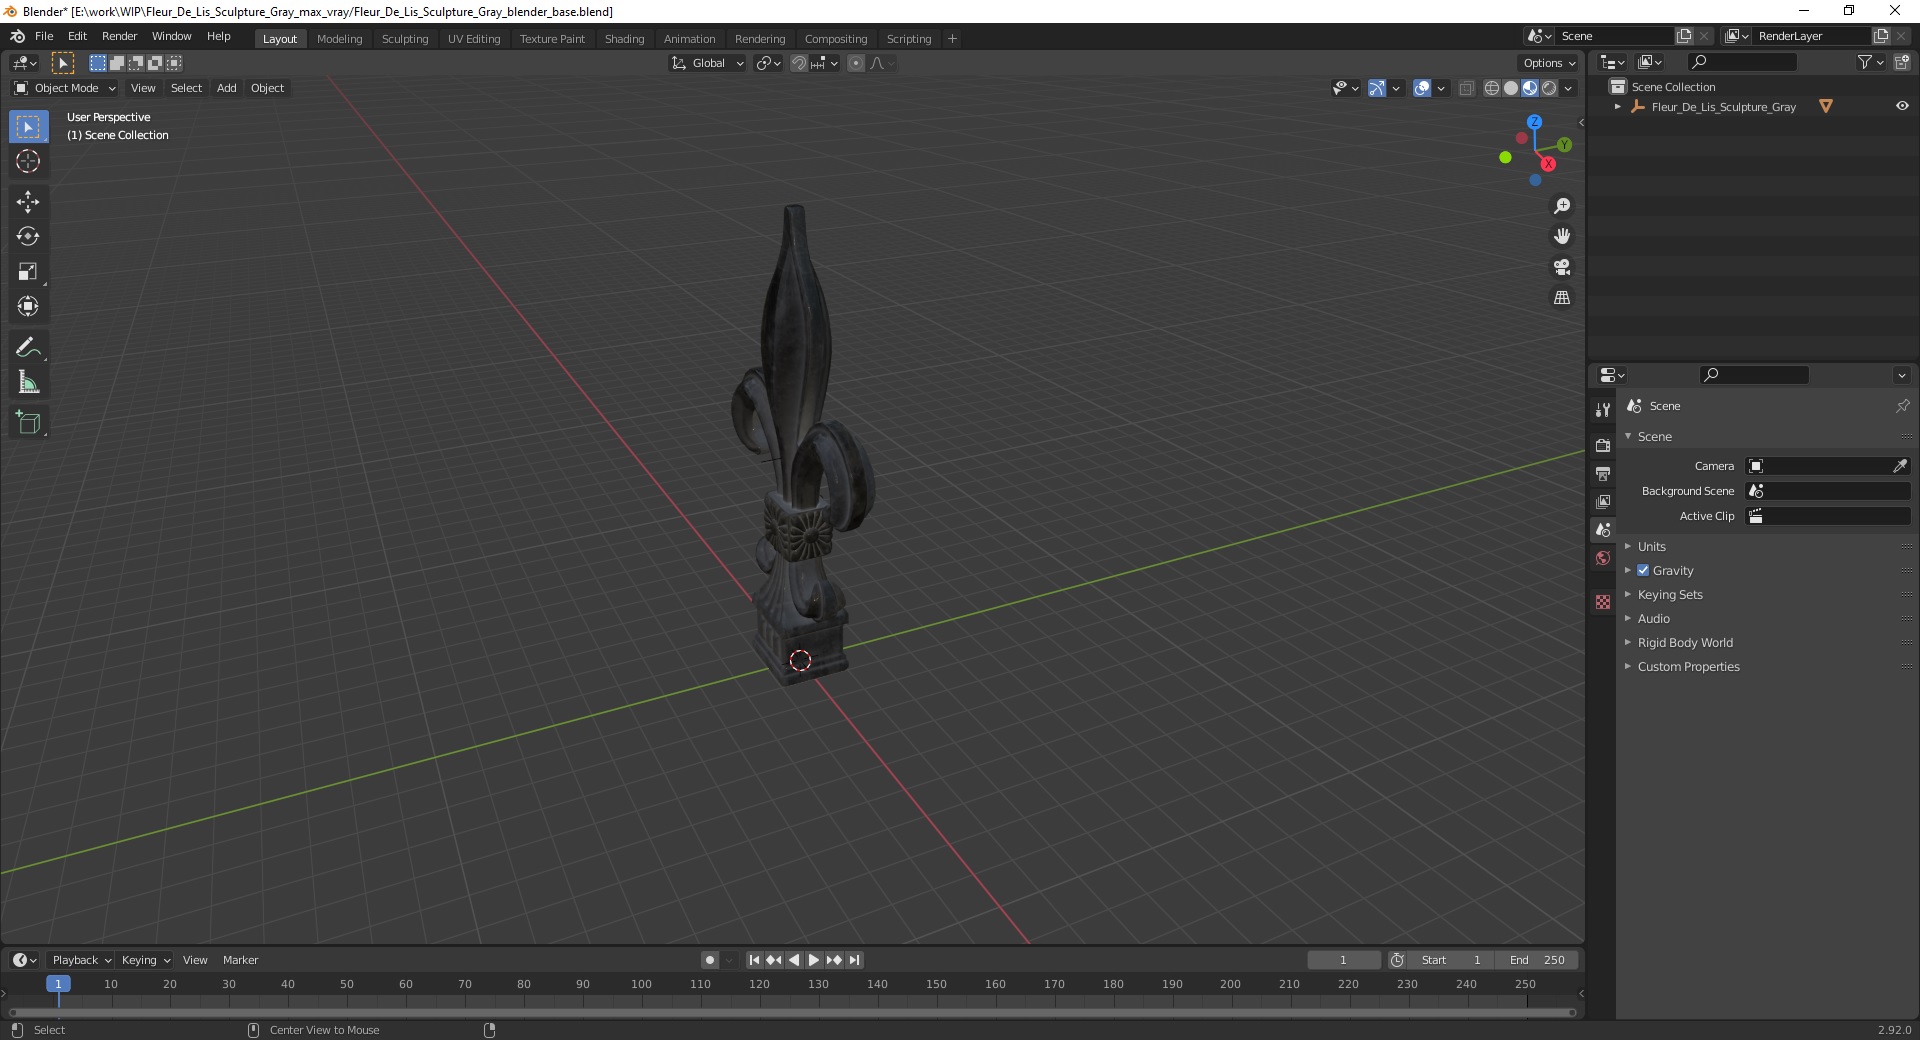
Task: Open the View Layer properties tab
Action: pyautogui.click(x=1603, y=502)
